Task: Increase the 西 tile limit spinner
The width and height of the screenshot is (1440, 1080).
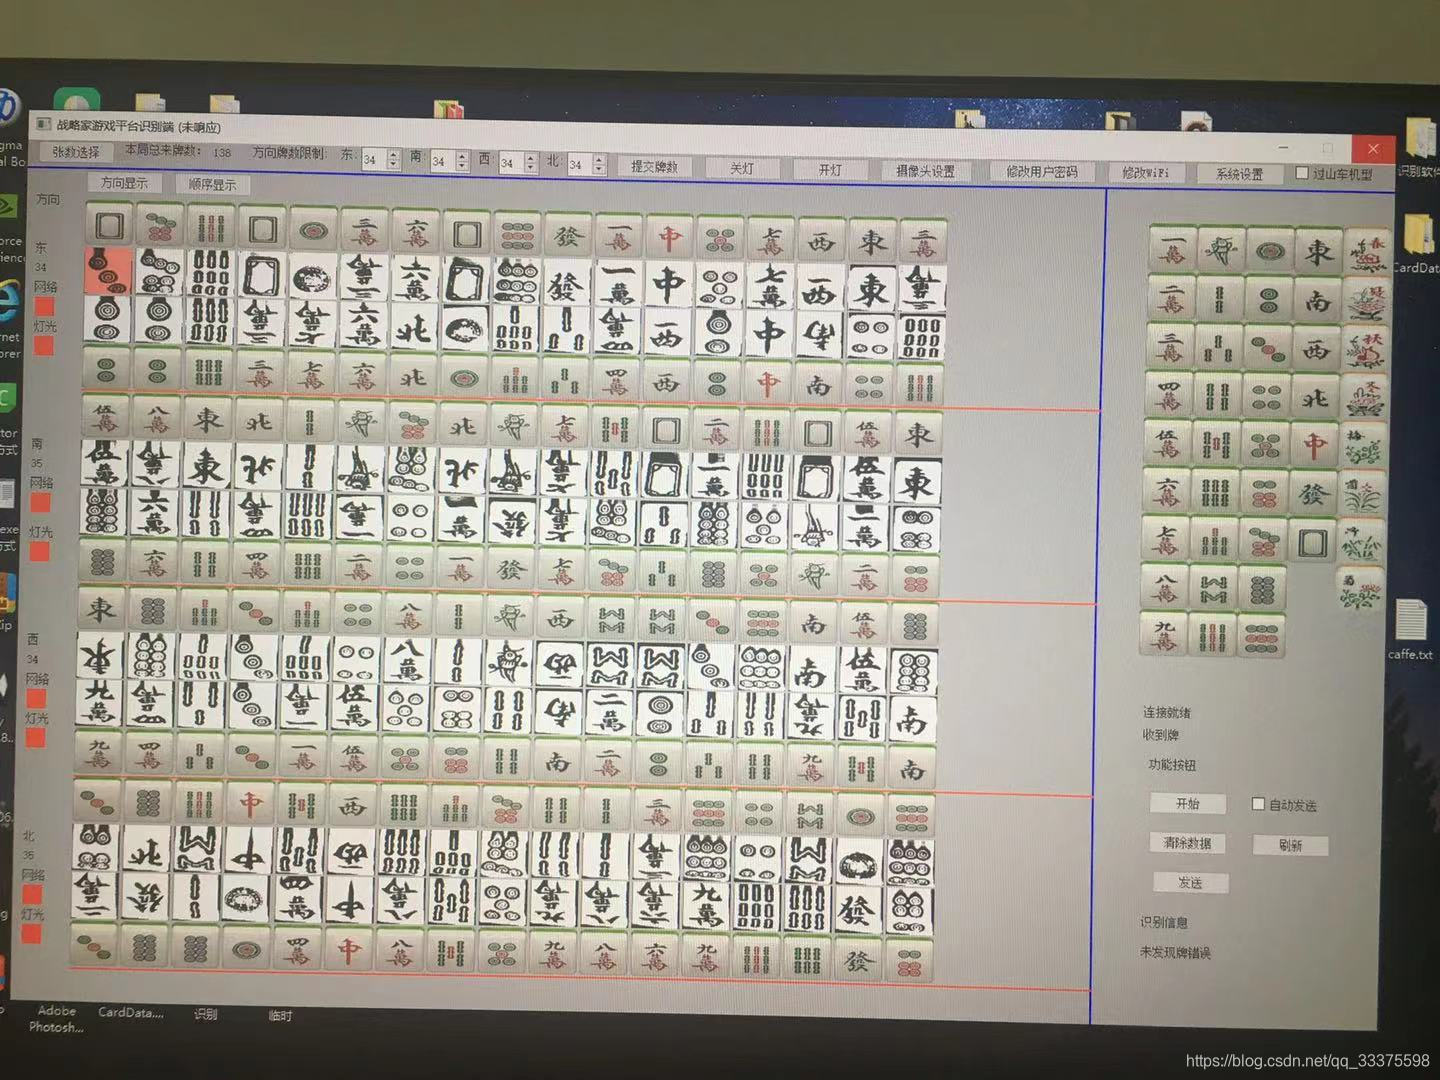Action: coord(531,157)
